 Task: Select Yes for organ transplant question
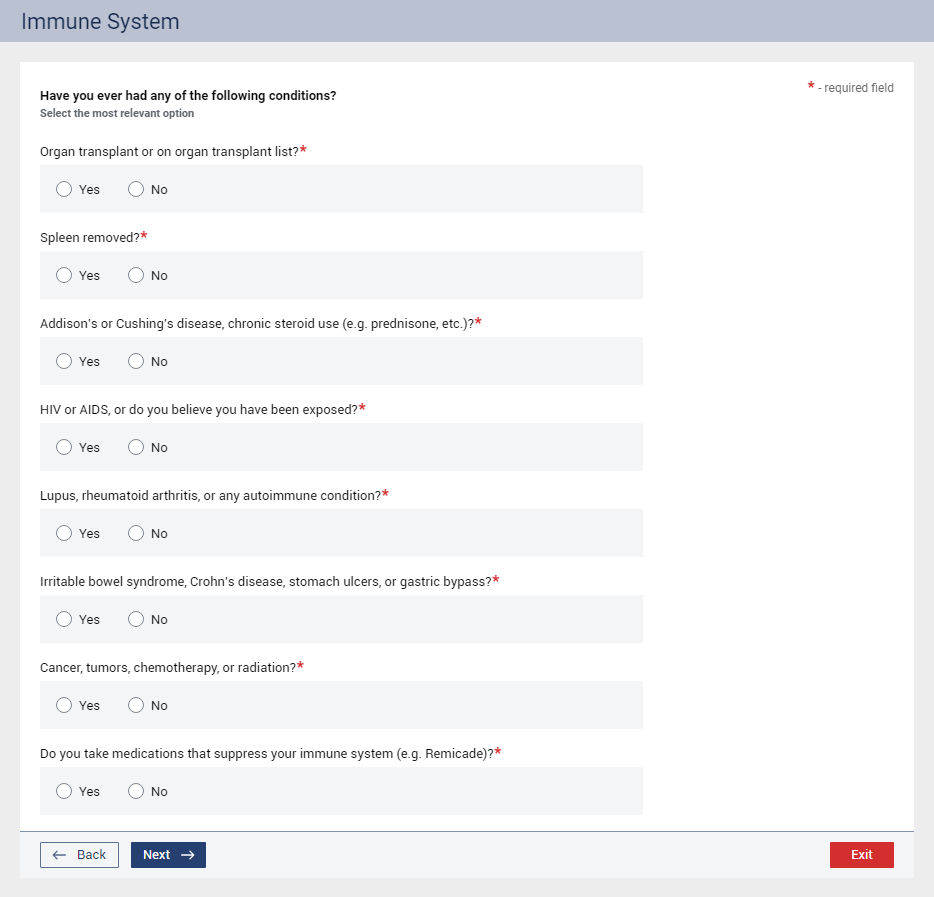point(64,189)
